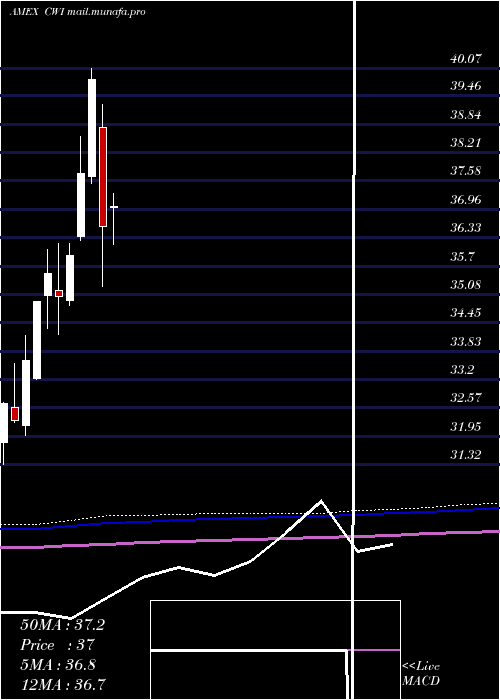Image resolution: width=500 pixels, height=700 pixels.
Task: Select the 33.83 price axis label
Action: click(466, 342)
